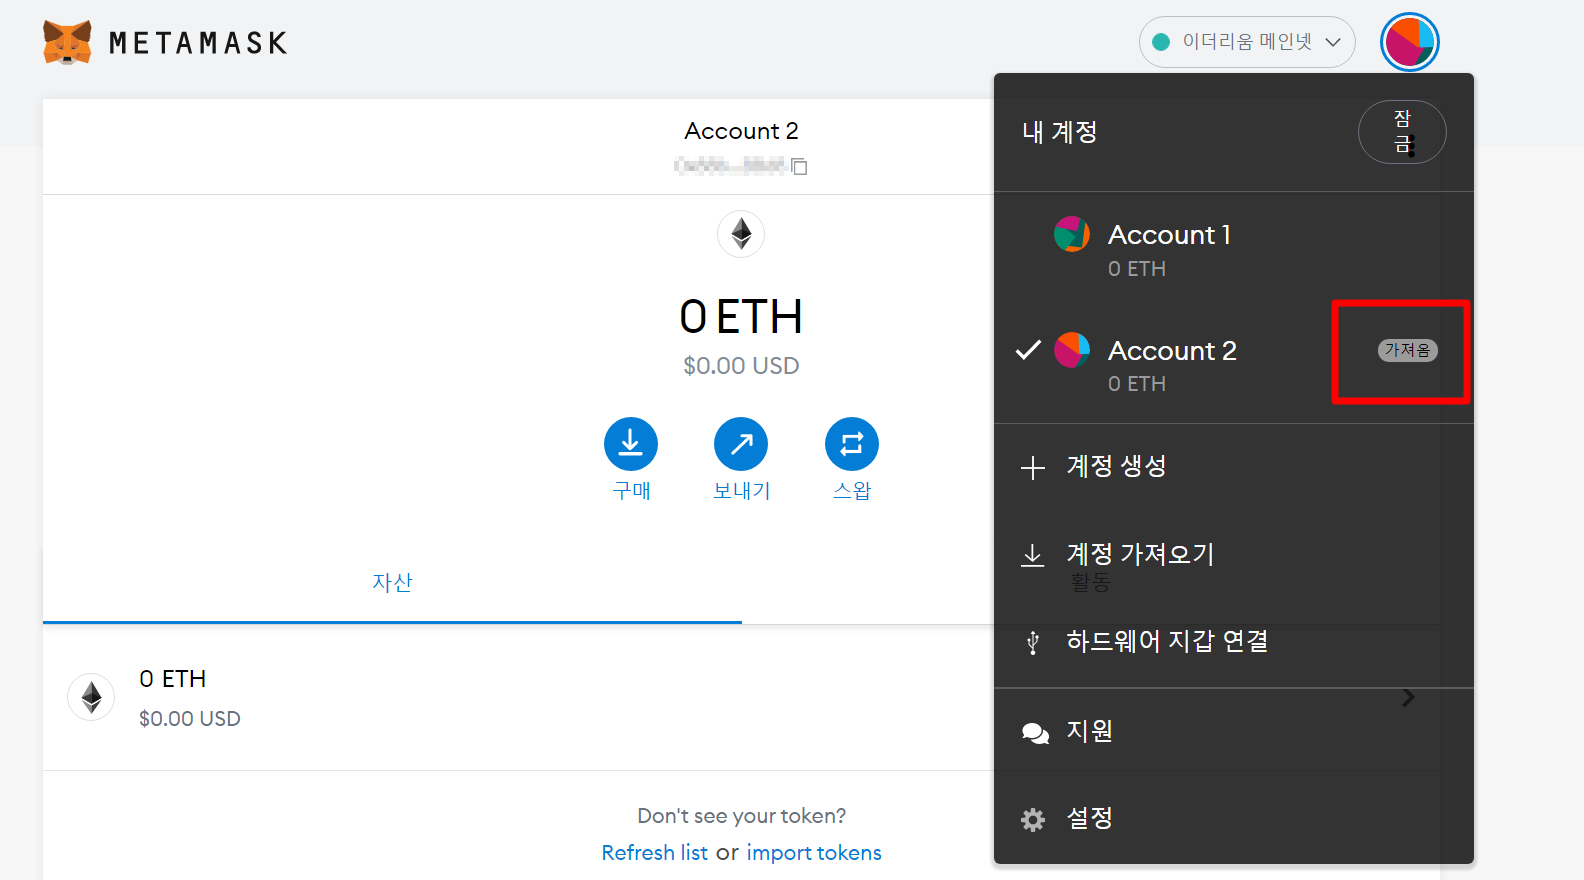The width and height of the screenshot is (1584, 880).
Task: Click the account avatar at top right
Action: coord(1410,42)
